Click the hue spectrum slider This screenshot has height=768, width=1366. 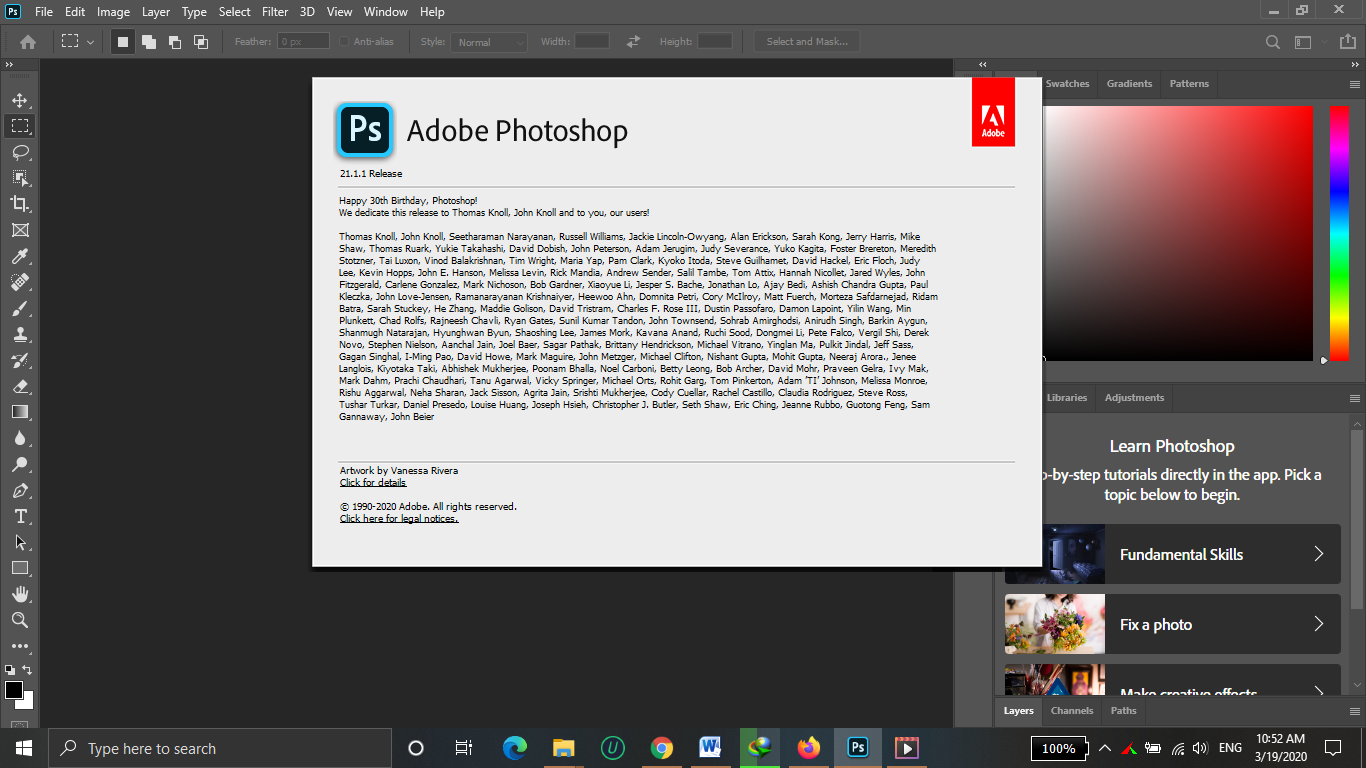tap(1339, 232)
